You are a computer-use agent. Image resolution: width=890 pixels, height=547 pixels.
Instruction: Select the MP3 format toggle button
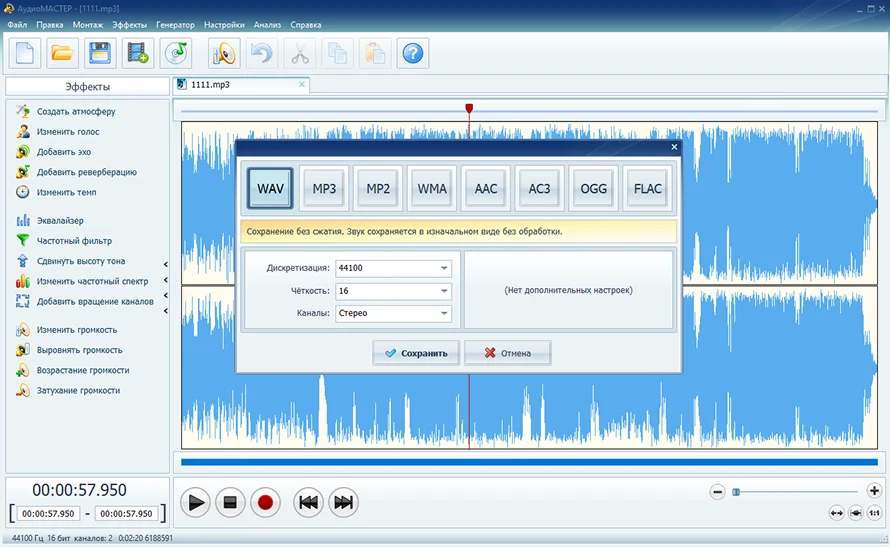pyautogui.click(x=324, y=188)
